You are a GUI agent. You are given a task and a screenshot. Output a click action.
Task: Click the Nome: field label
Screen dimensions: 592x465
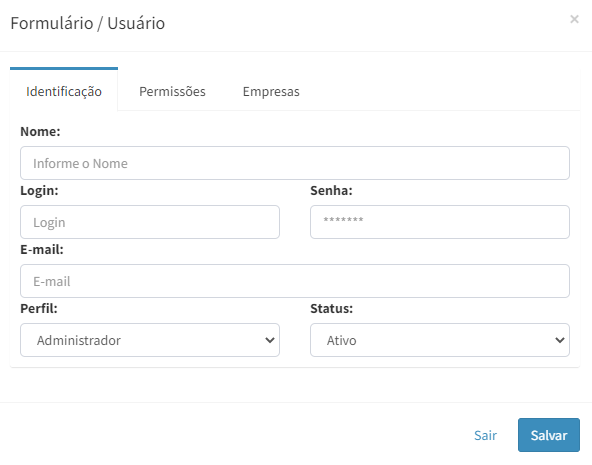coord(40,131)
